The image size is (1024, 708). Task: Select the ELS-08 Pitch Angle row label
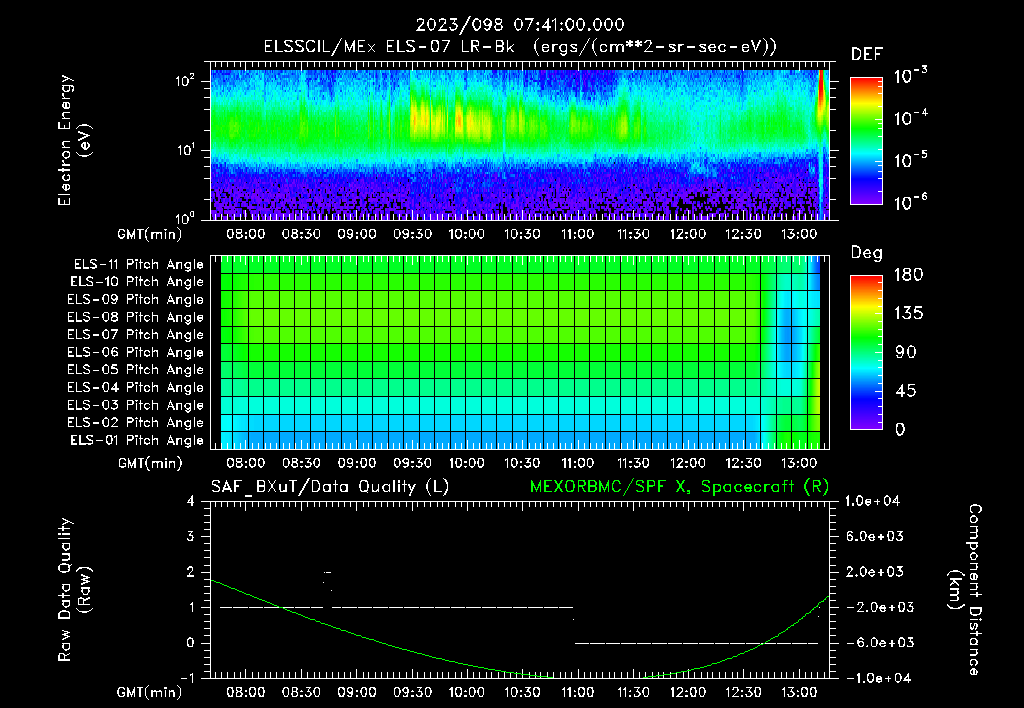(x=135, y=317)
